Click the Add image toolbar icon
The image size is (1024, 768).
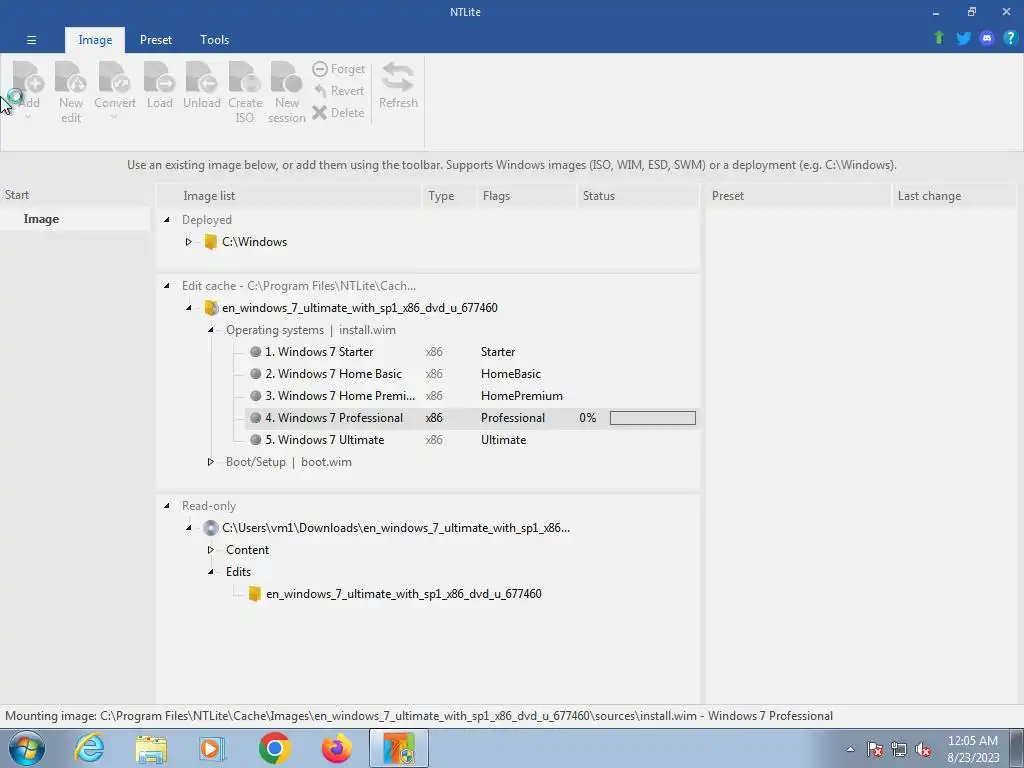28,78
